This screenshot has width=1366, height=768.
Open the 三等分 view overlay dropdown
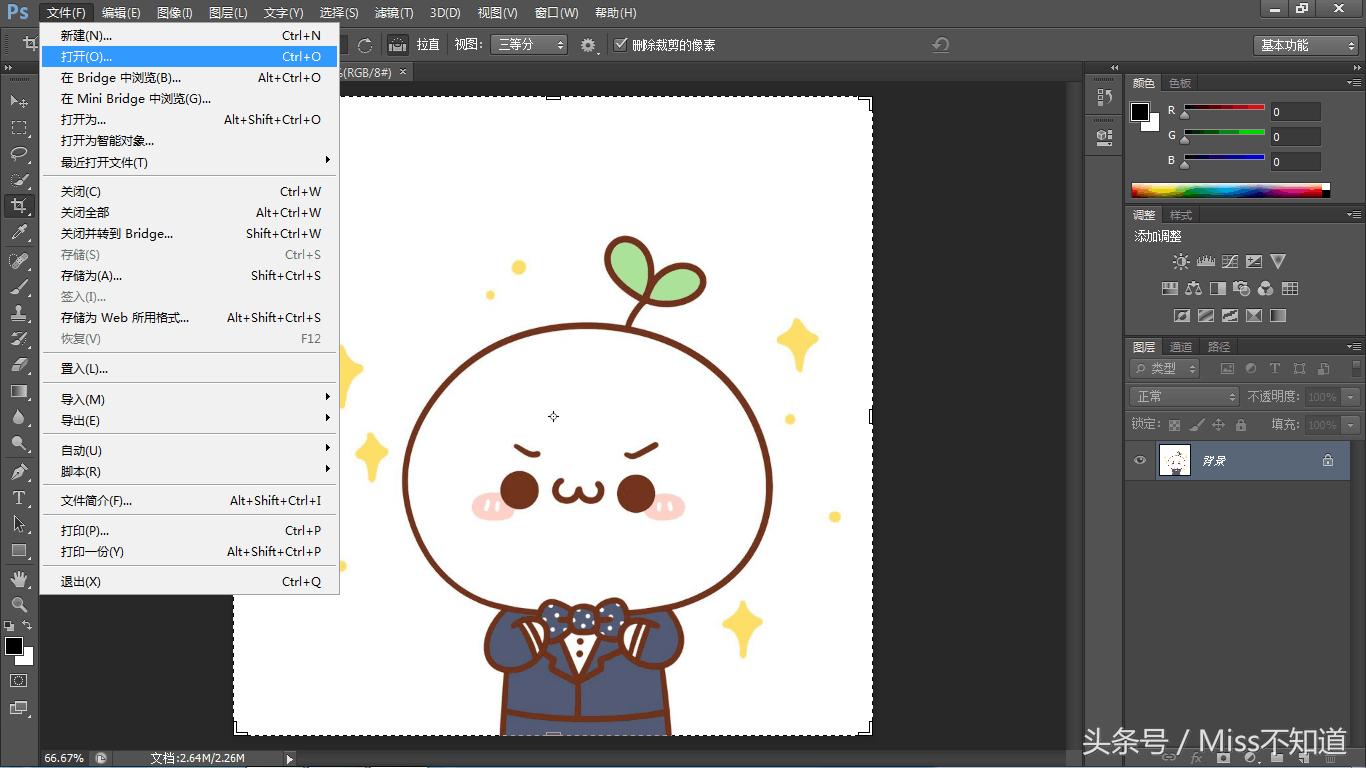click(x=529, y=45)
